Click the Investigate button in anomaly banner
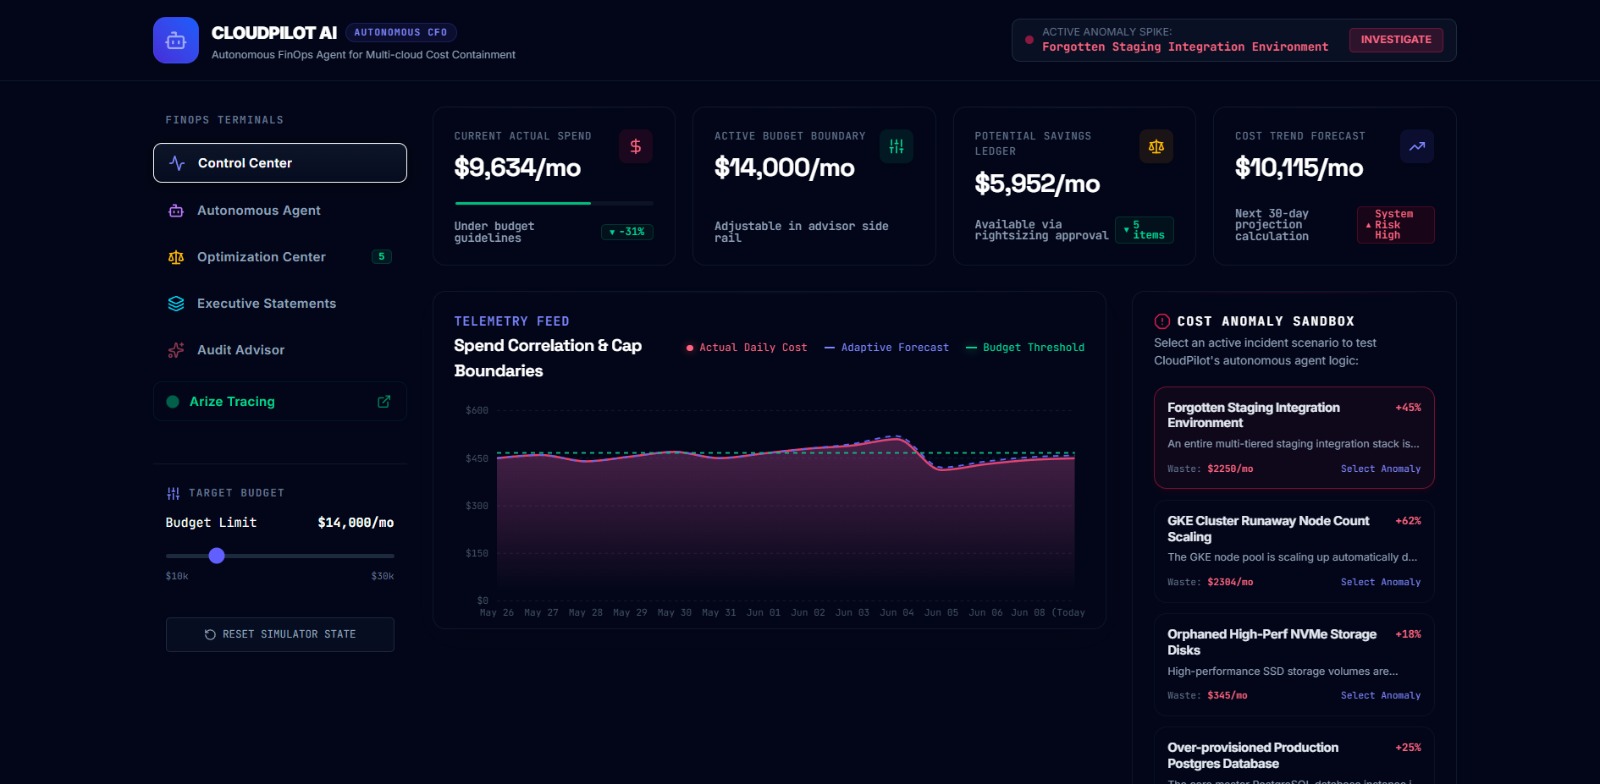Viewport: 1600px width, 784px height. click(x=1396, y=40)
